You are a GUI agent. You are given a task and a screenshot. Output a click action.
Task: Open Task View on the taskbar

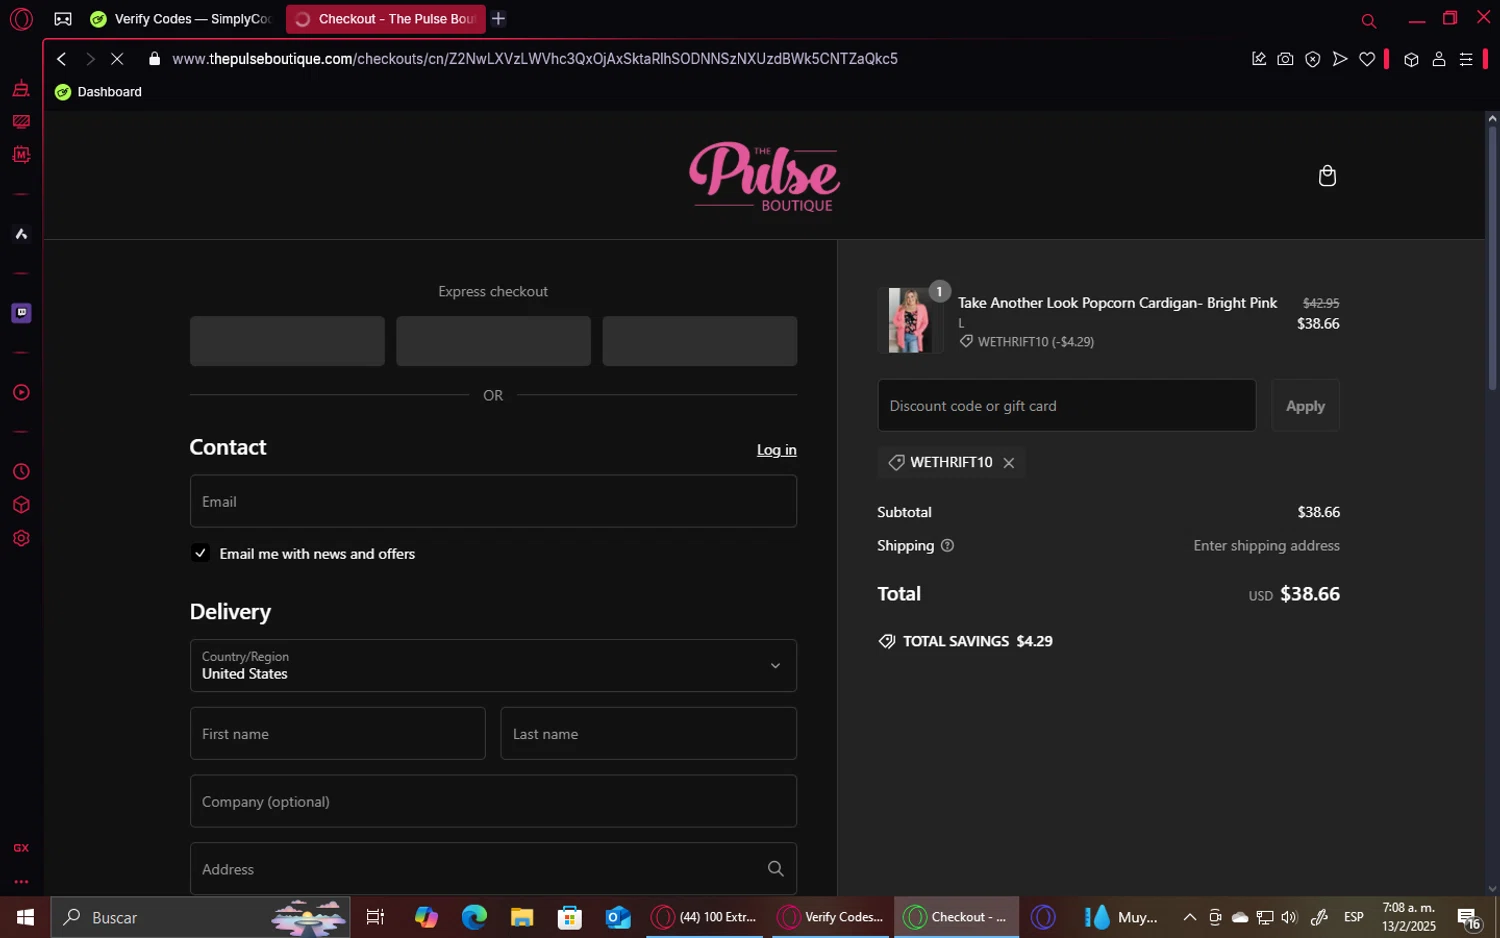pyautogui.click(x=375, y=917)
